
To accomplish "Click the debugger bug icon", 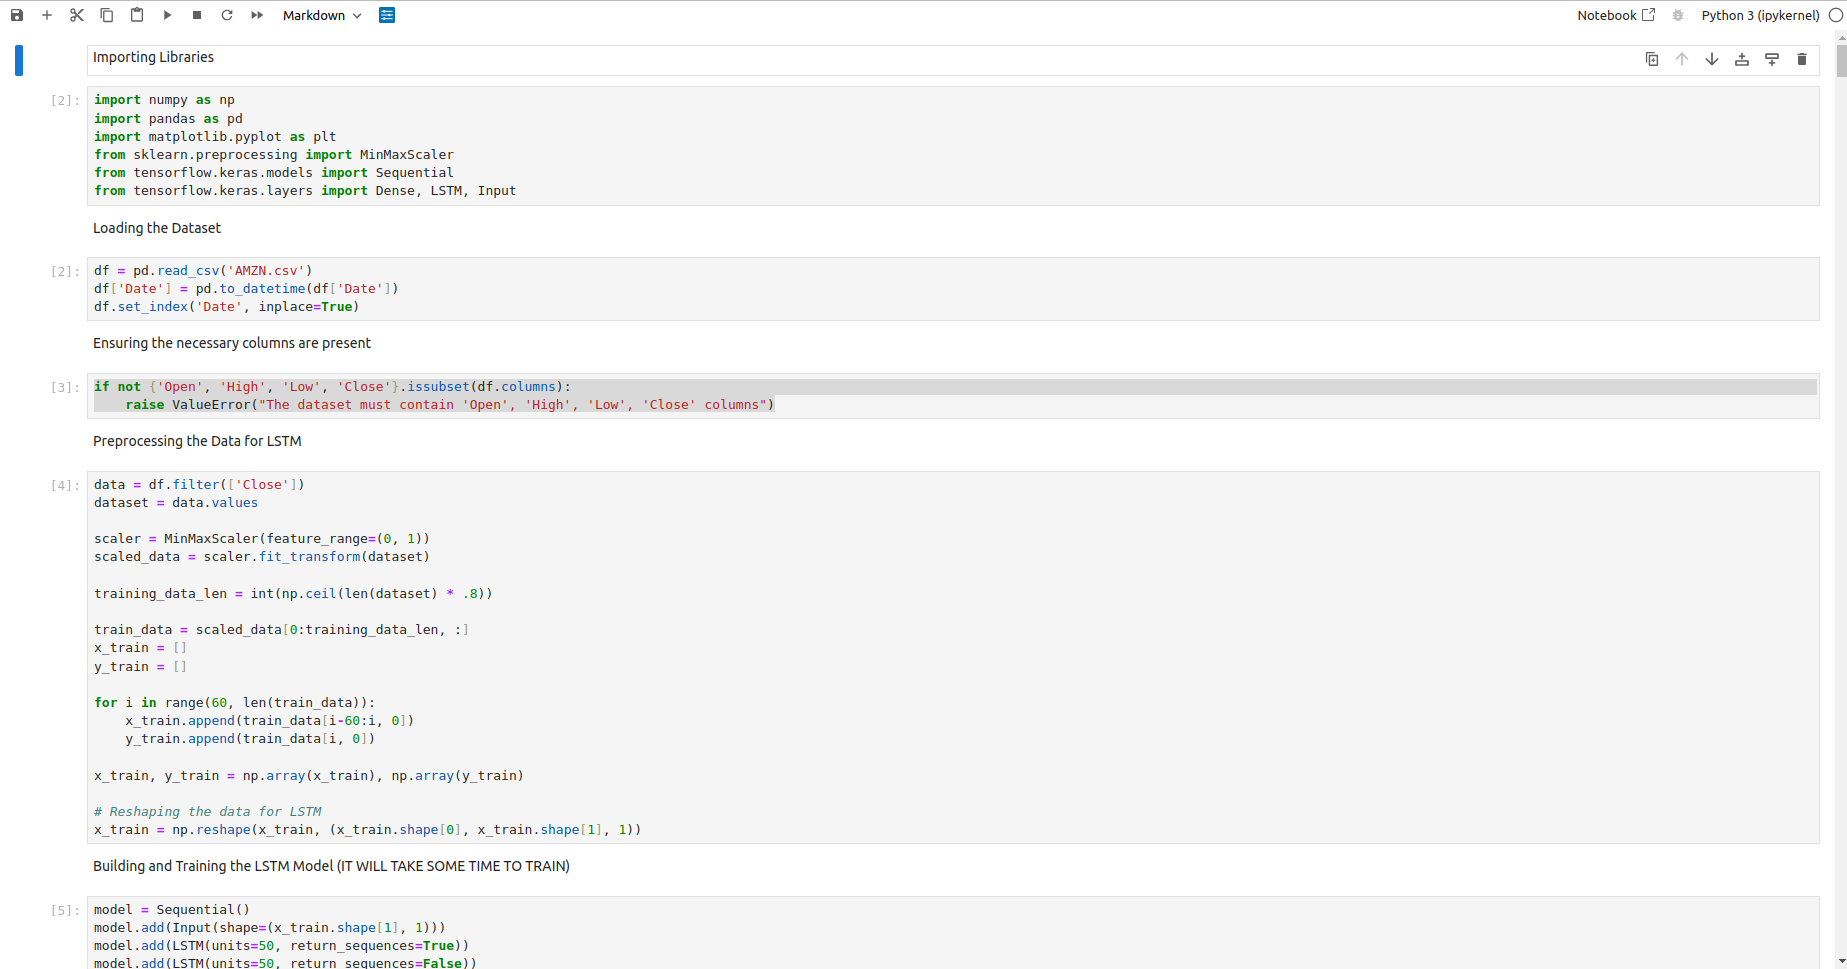I will [1678, 15].
